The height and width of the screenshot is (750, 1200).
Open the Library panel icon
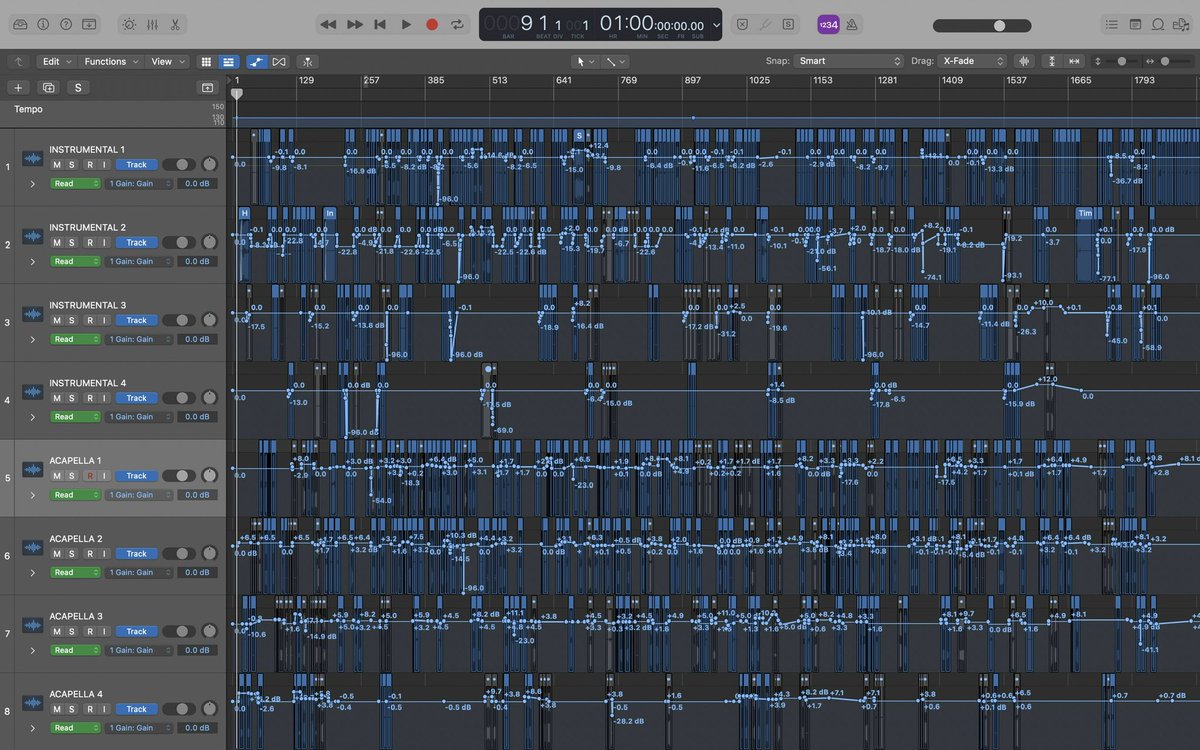pos(21,24)
